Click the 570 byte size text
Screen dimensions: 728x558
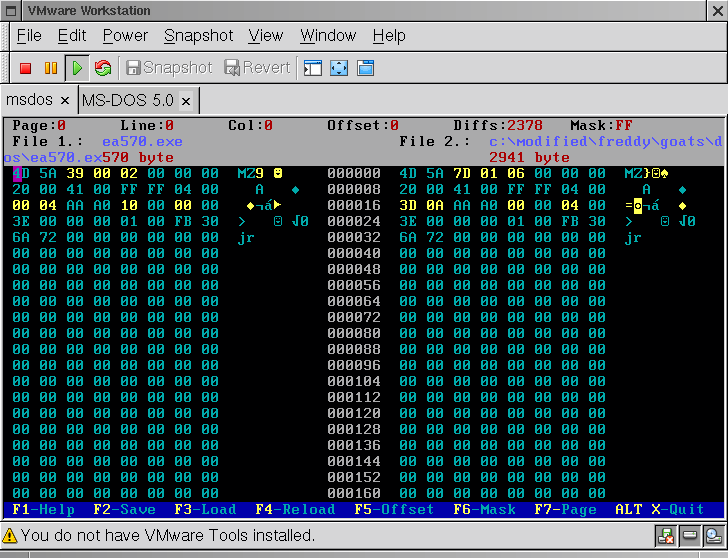click(138, 157)
